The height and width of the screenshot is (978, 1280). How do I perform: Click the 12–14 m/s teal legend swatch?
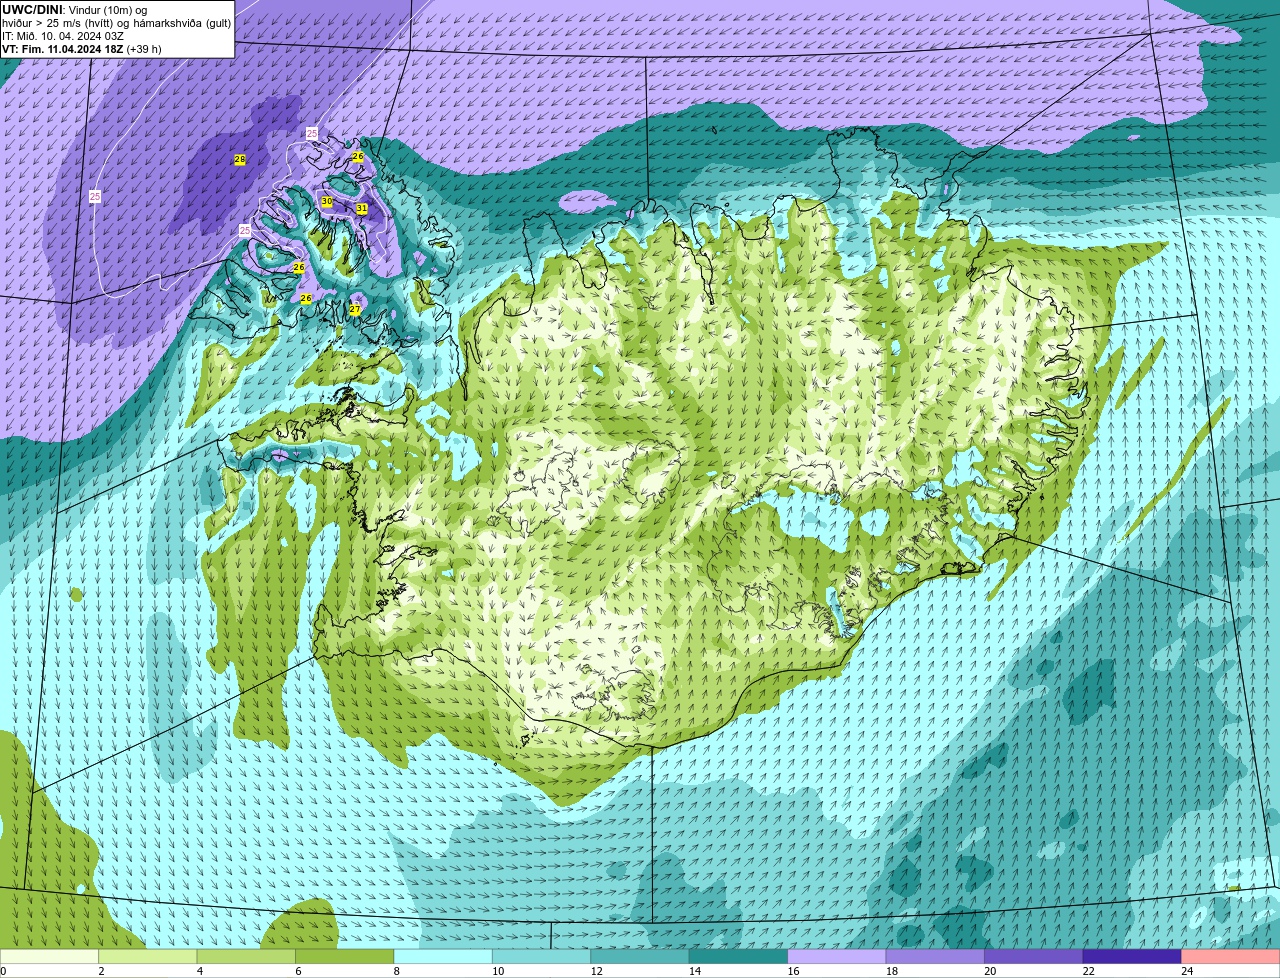[640, 956]
